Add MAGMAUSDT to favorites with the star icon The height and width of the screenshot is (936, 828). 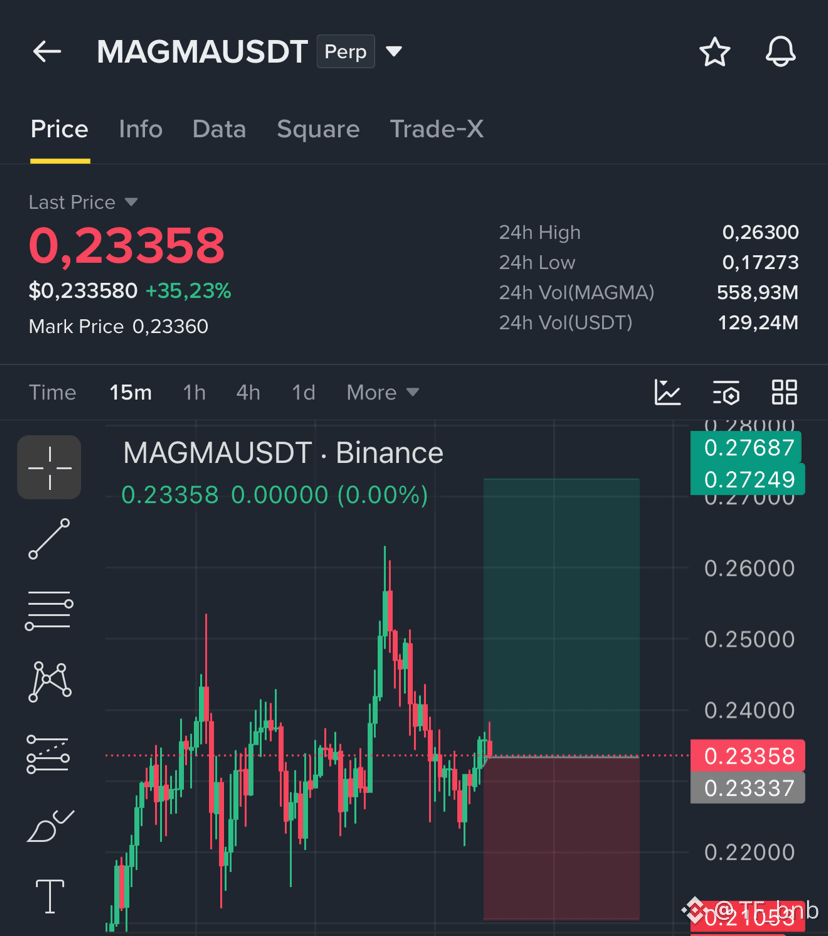coord(715,52)
